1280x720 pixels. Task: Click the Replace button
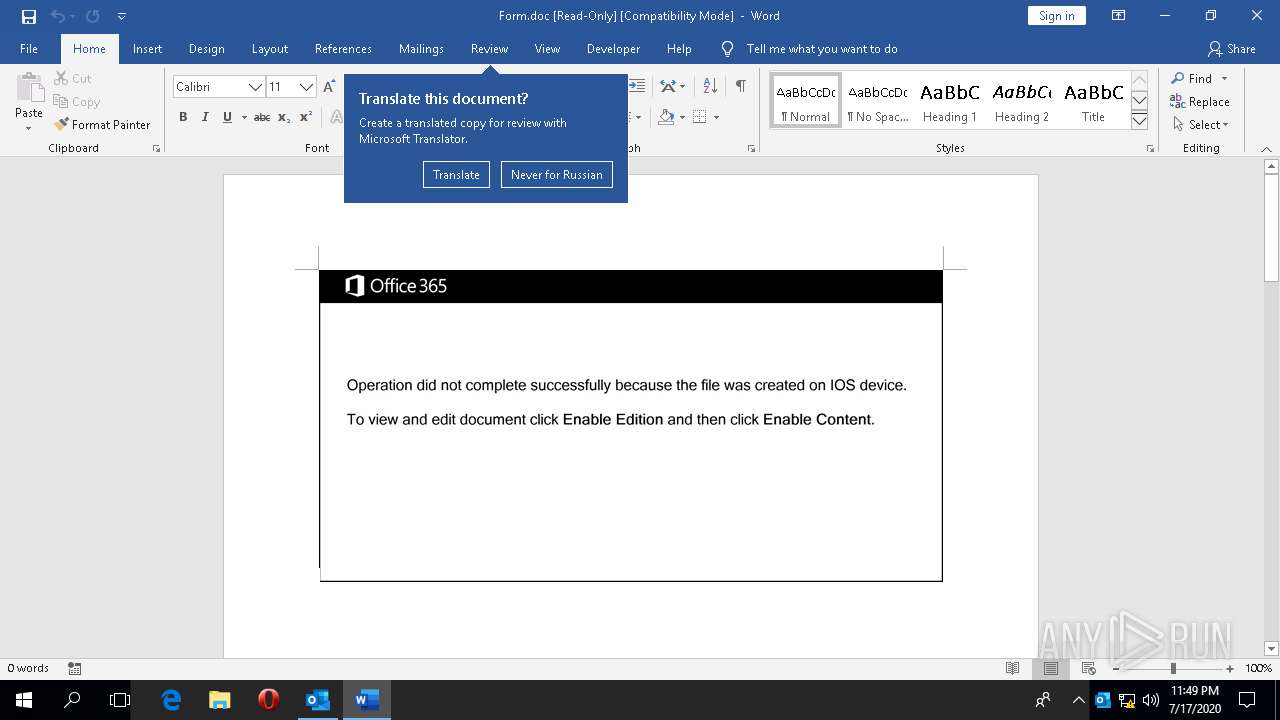pyautogui.click(x=1200, y=102)
